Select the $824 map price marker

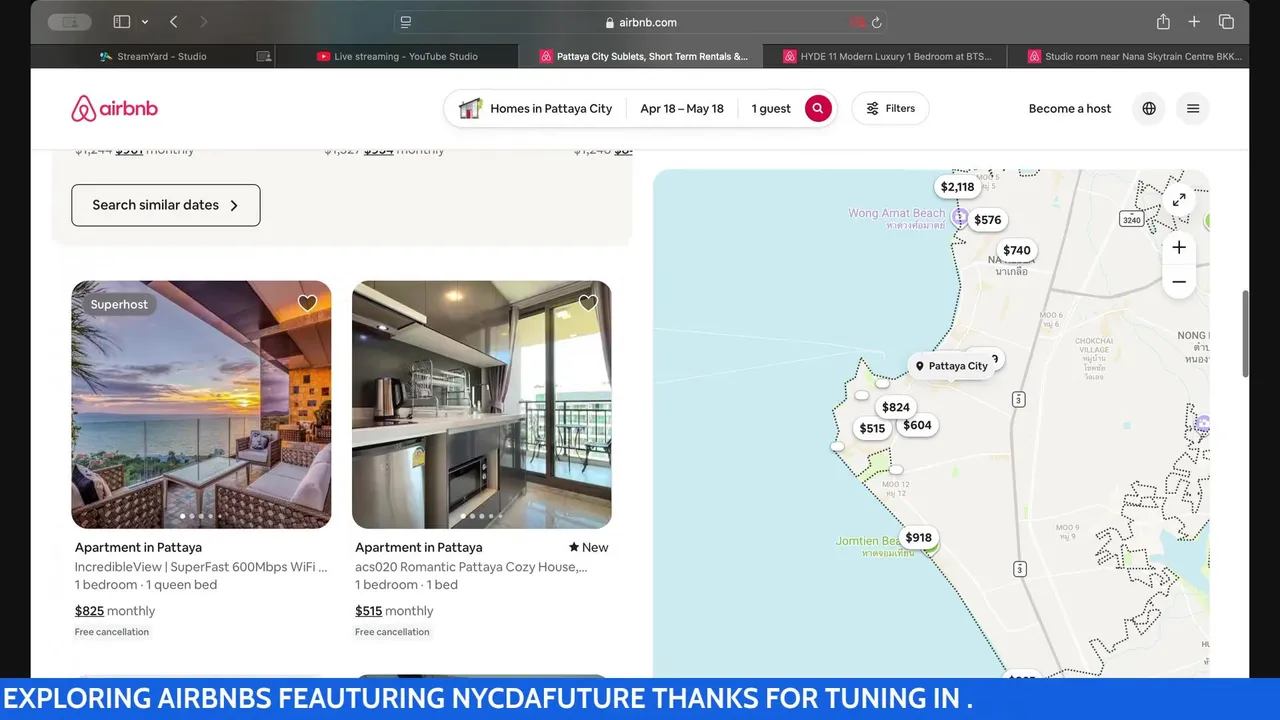point(896,407)
